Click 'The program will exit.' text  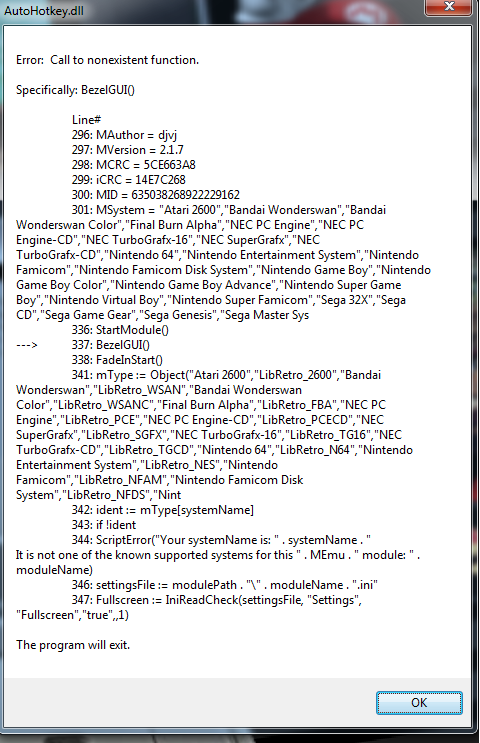pyautogui.click(x=73, y=645)
